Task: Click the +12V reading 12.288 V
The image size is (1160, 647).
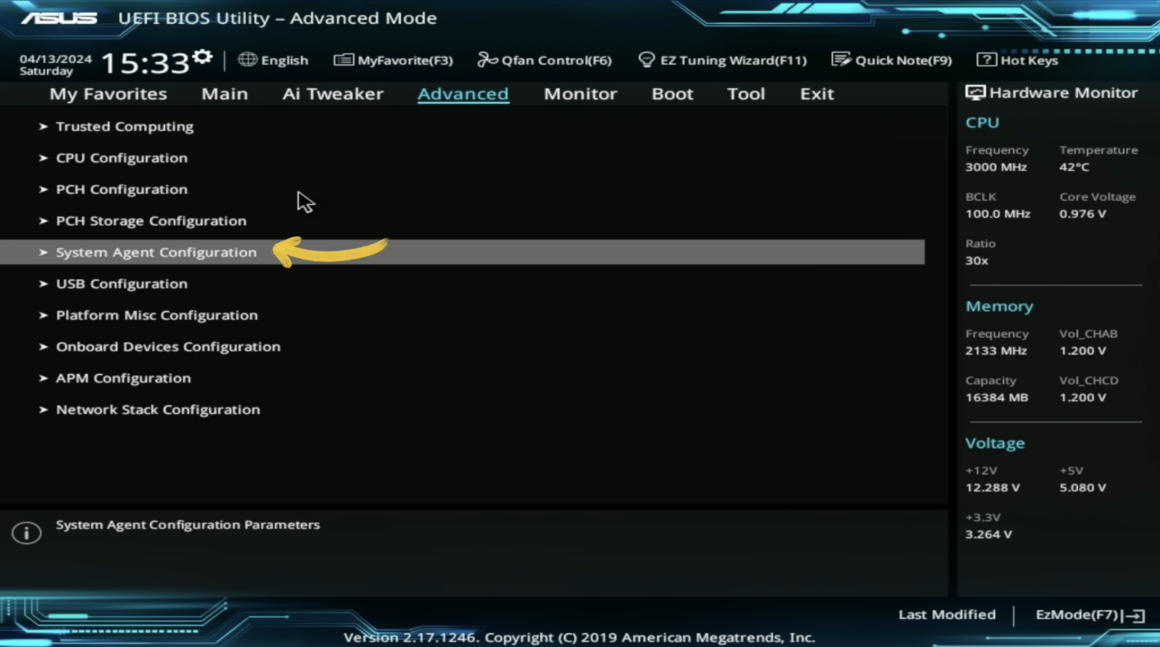Action: point(993,487)
